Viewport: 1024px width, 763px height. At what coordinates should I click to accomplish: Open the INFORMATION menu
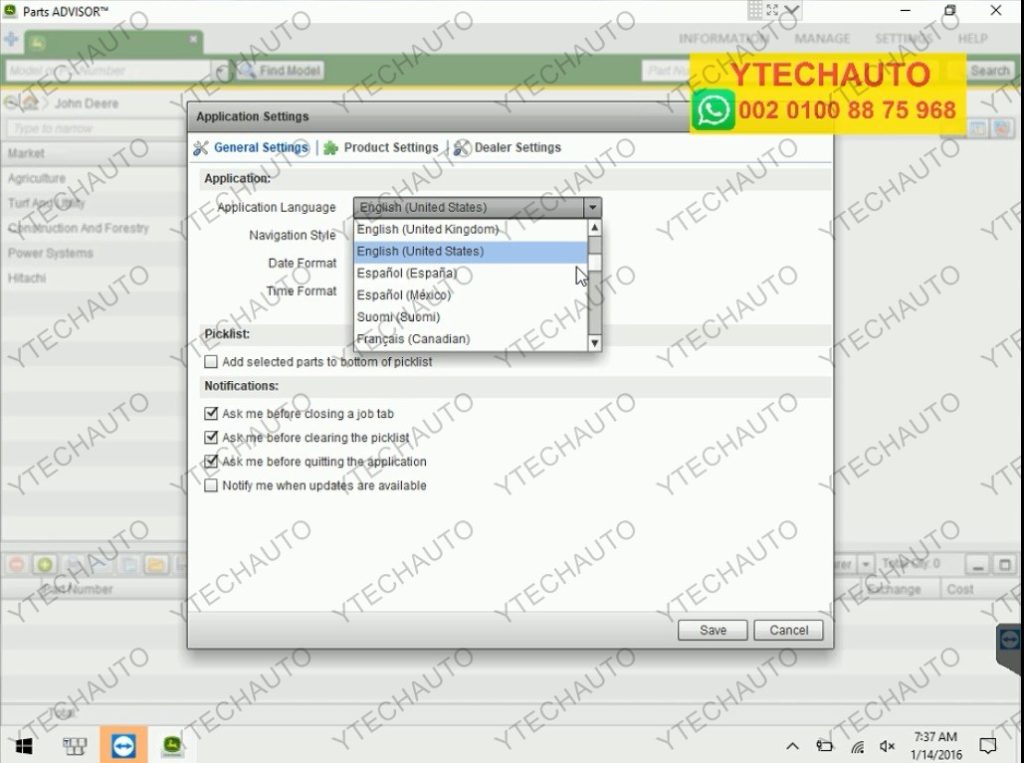[724, 39]
